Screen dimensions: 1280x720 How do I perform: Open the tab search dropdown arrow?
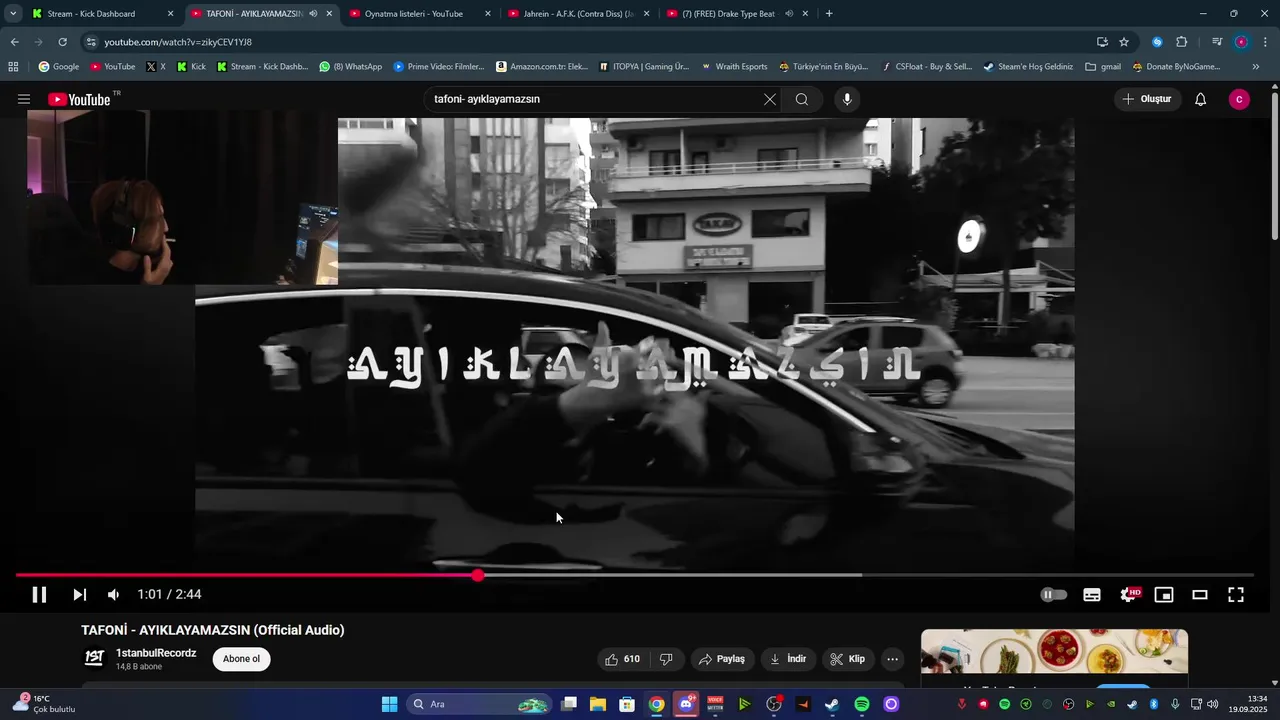(12, 14)
